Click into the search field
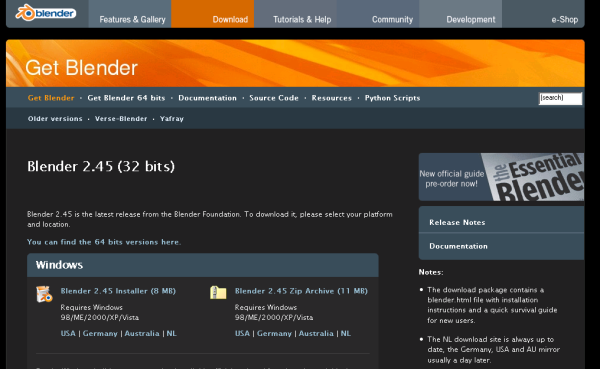This screenshot has height=369, width=600. point(560,98)
